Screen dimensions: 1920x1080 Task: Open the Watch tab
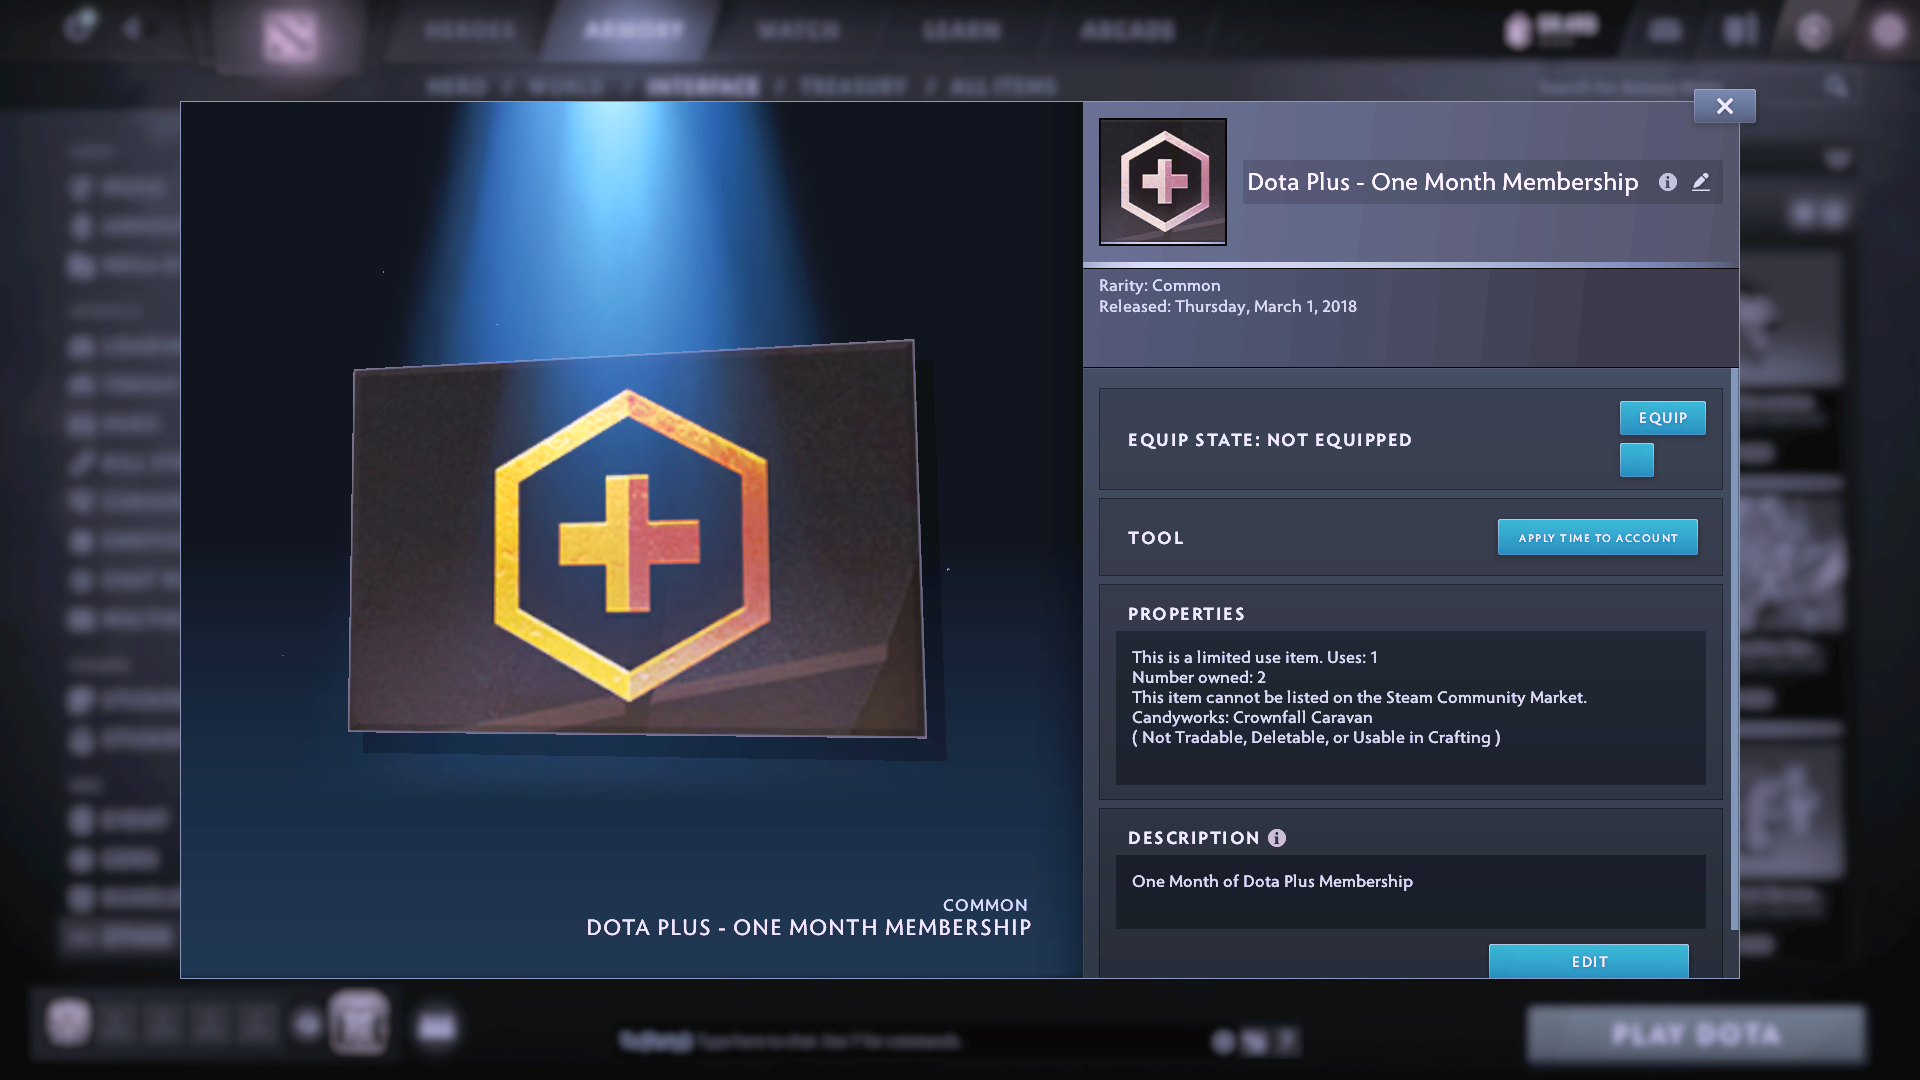(x=798, y=30)
